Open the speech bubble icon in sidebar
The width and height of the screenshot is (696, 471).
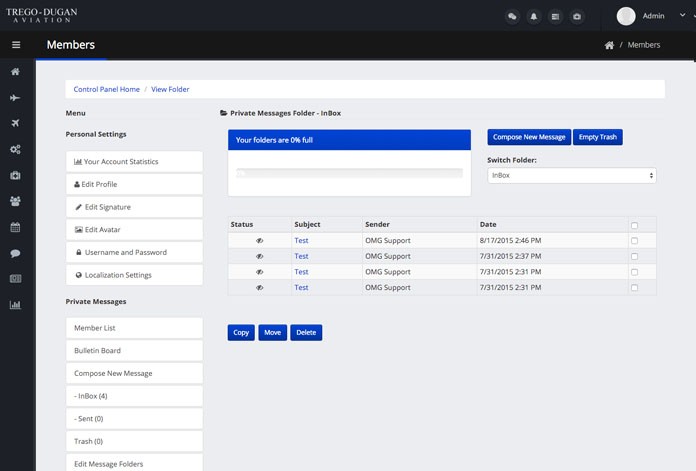(x=15, y=253)
